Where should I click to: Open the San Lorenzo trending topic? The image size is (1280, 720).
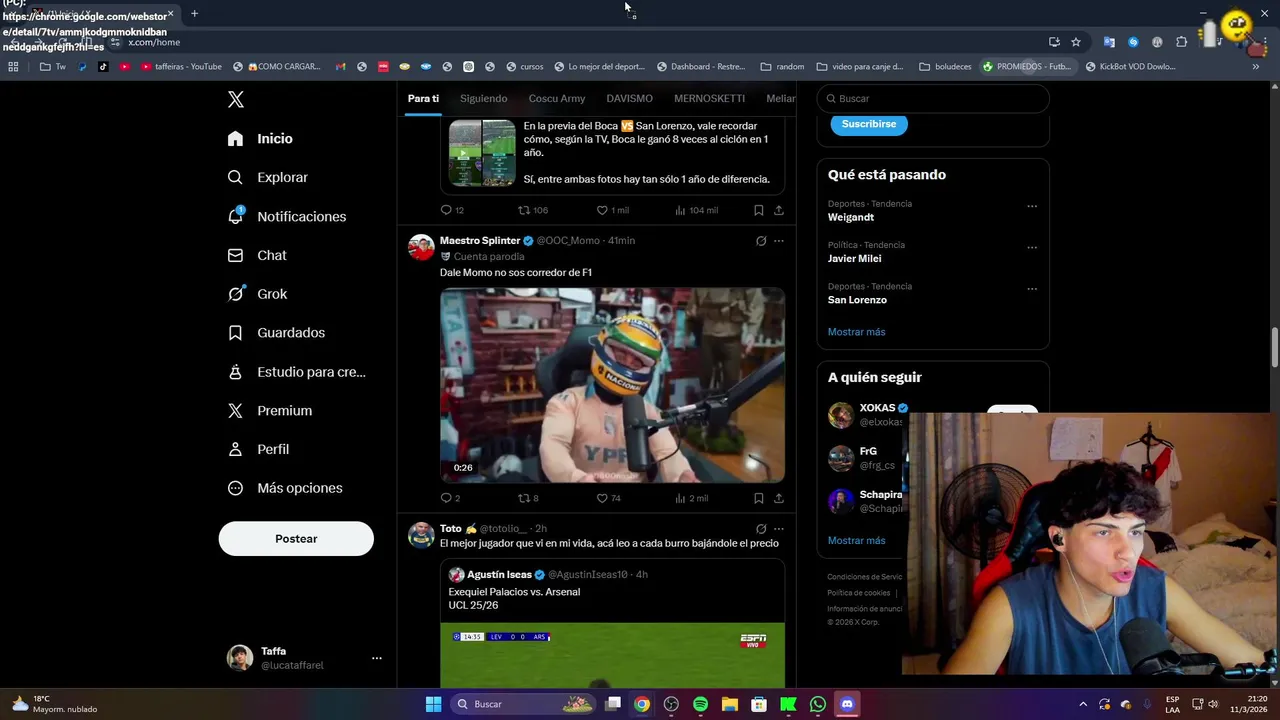pos(857,300)
